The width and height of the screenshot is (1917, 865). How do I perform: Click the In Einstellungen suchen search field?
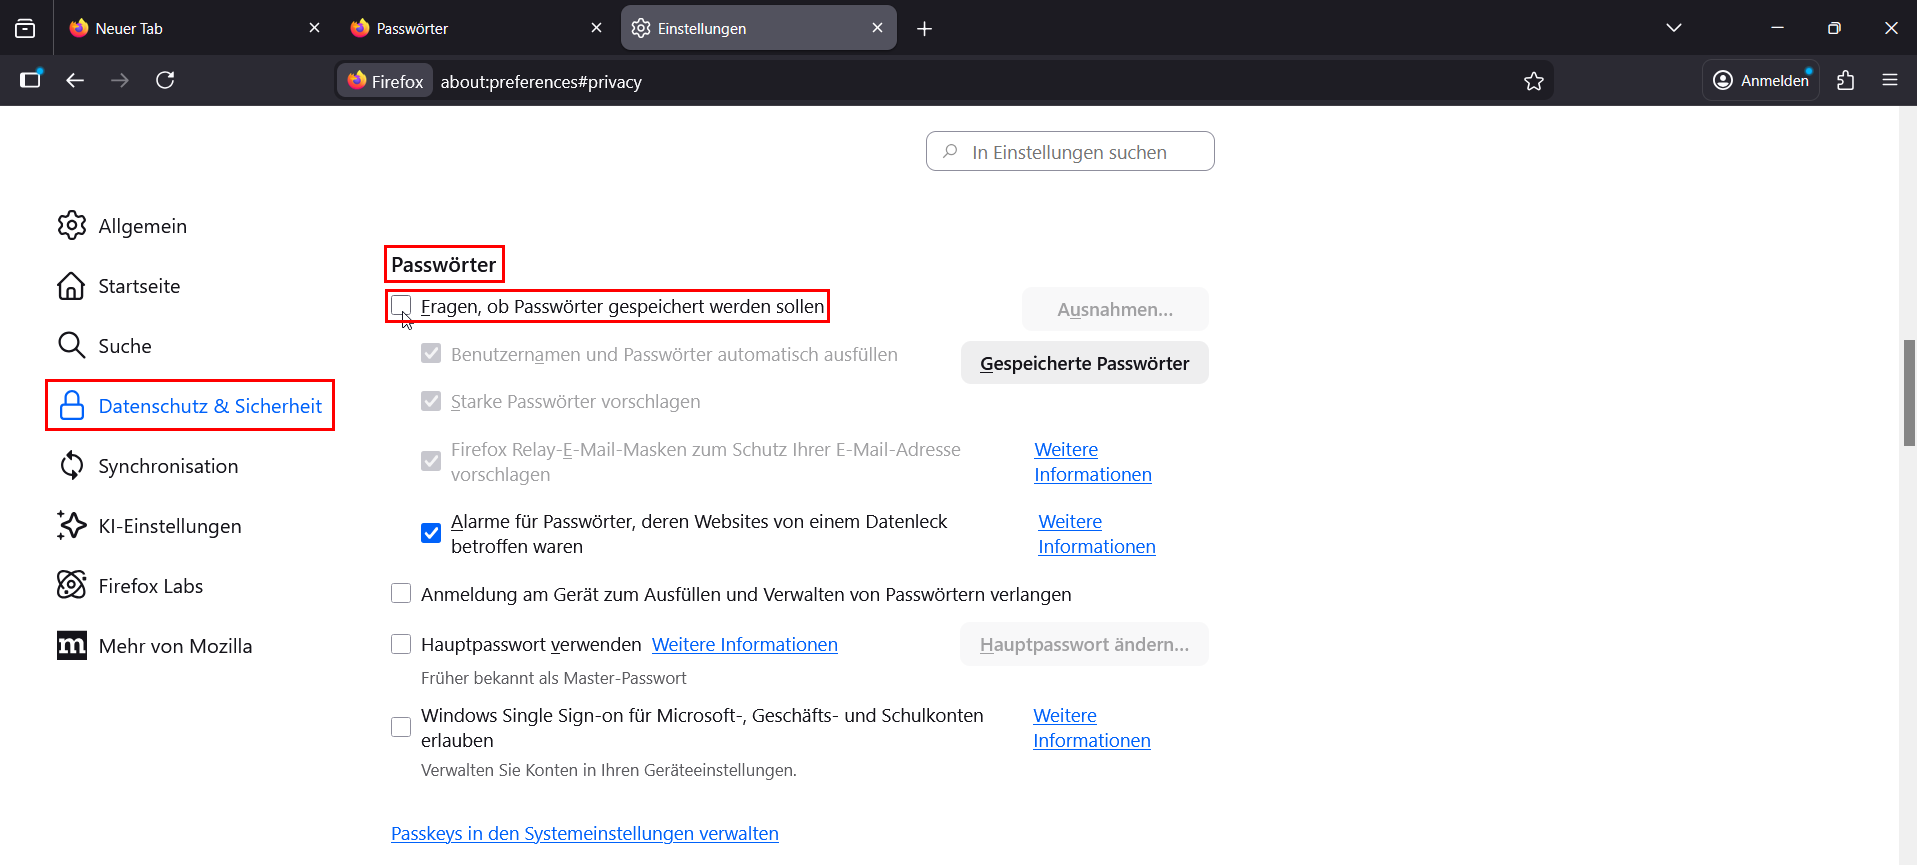1070,151
